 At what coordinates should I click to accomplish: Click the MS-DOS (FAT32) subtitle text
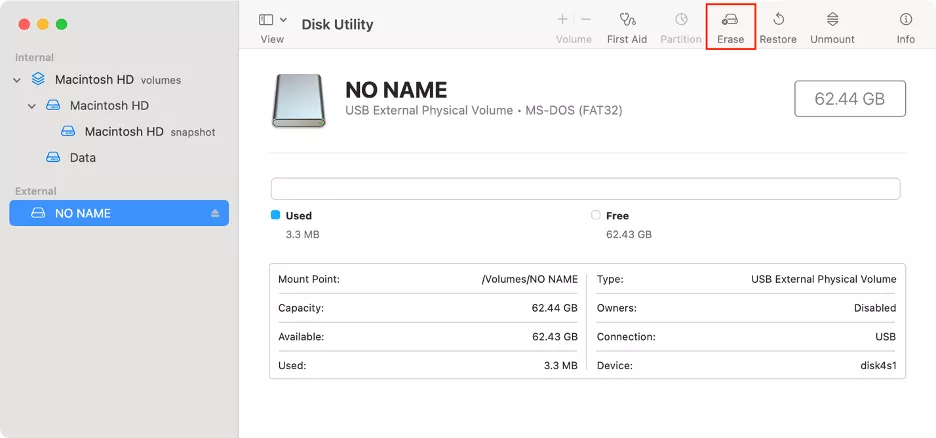pyautogui.click(x=574, y=110)
